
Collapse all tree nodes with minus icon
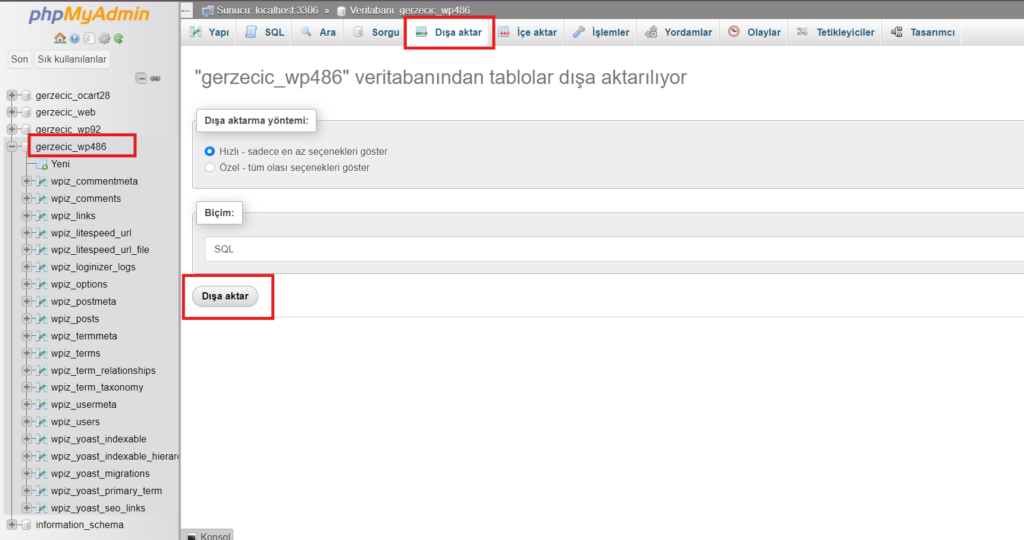pos(141,78)
